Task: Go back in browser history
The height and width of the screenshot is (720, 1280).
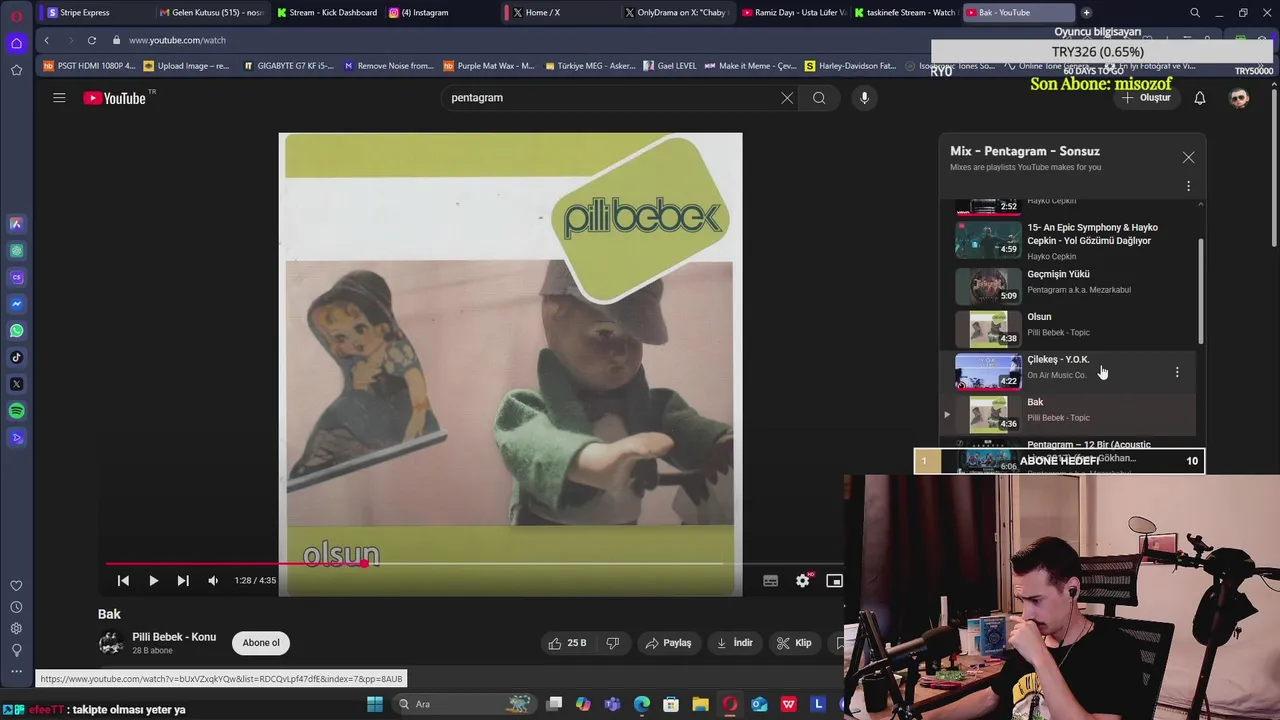Action: pyautogui.click(x=47, y=40)
